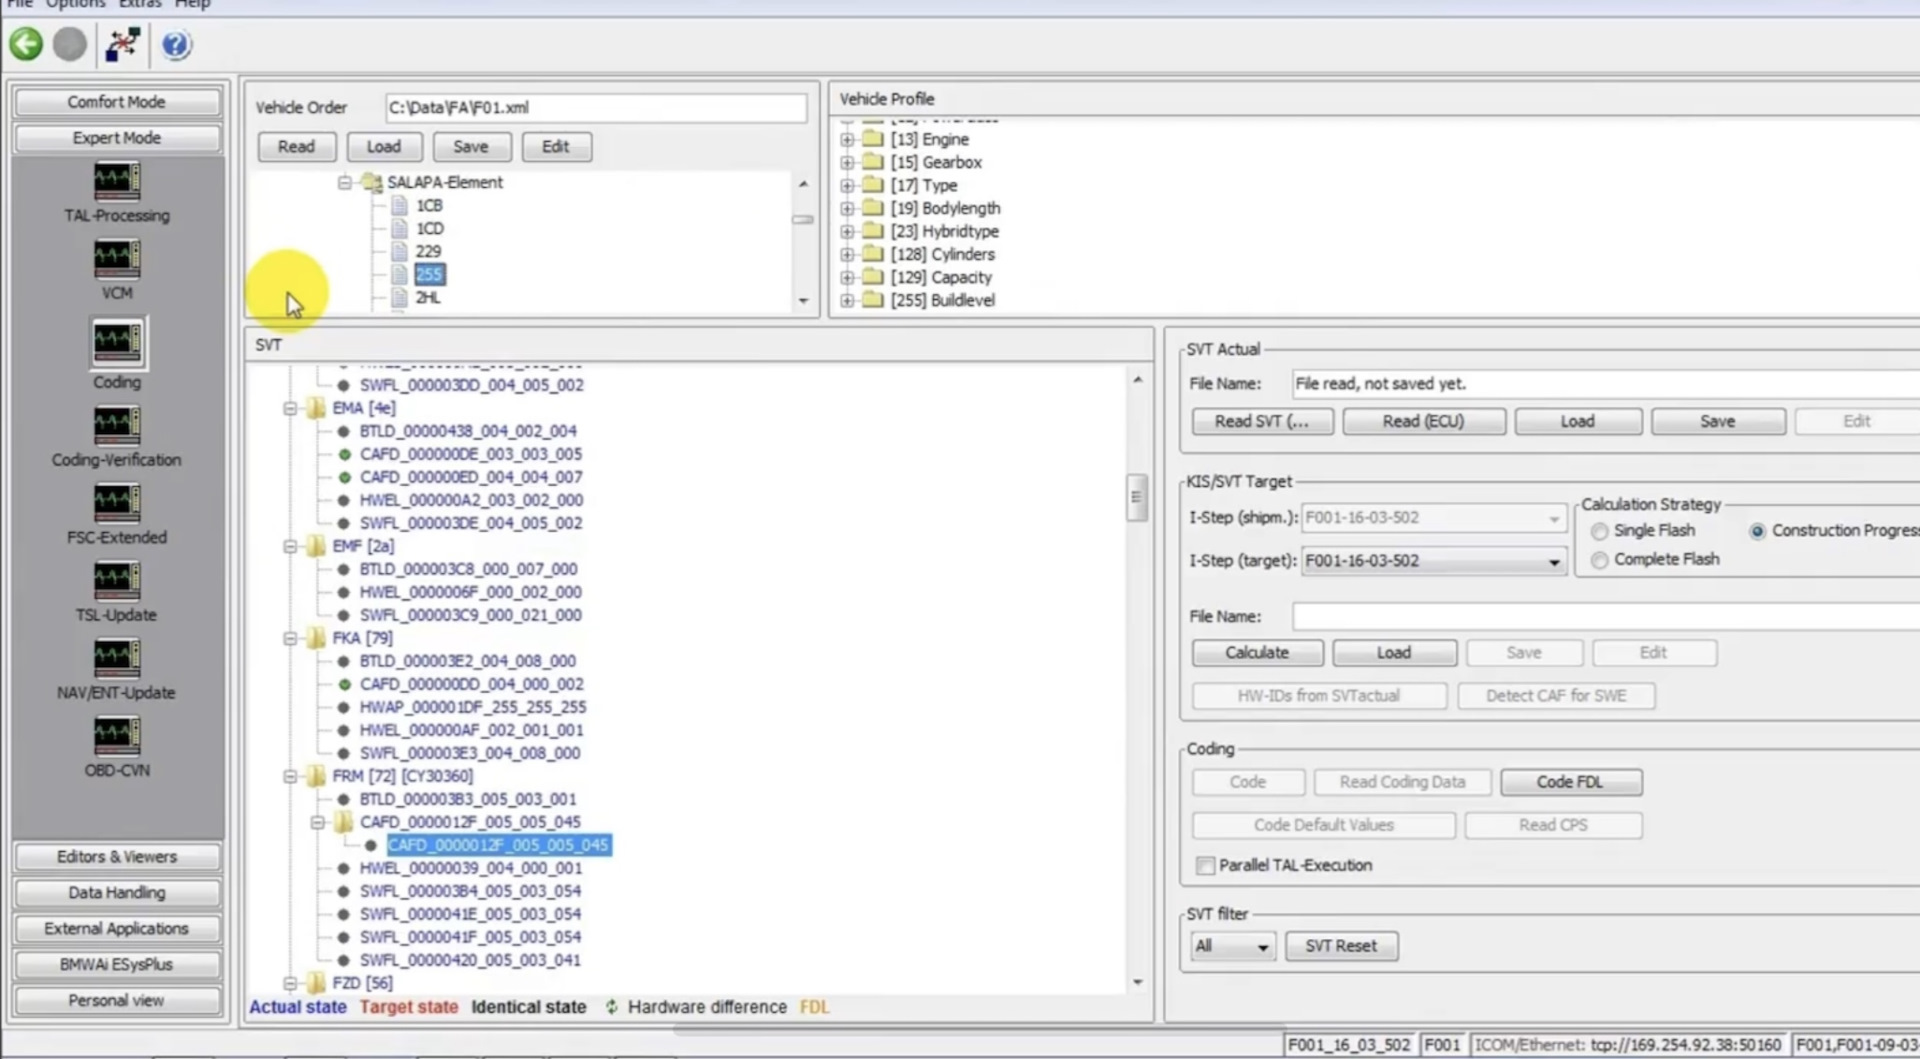
Task: Choose the Complete Flash radio option
Action: pos(1600,560)
